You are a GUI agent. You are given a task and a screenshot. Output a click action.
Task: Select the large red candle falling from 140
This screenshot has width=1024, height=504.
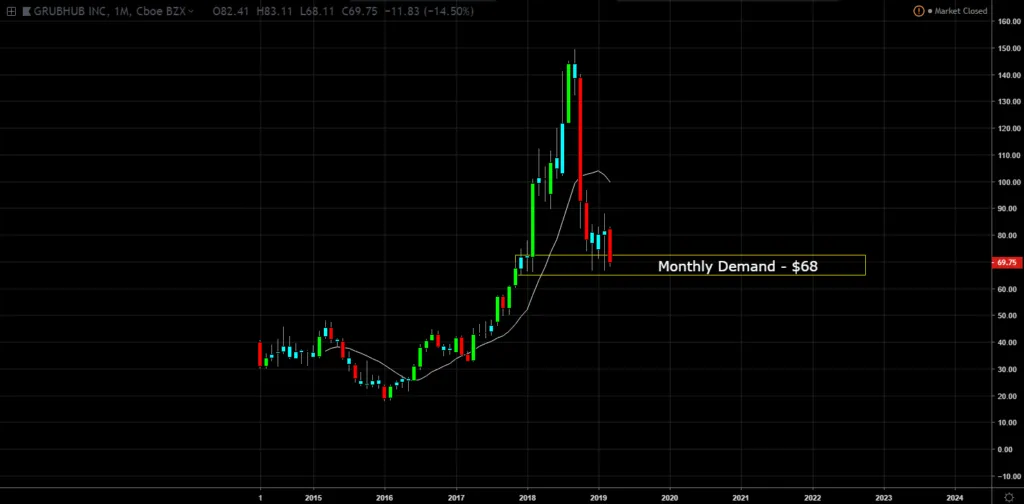click(580, 138)
